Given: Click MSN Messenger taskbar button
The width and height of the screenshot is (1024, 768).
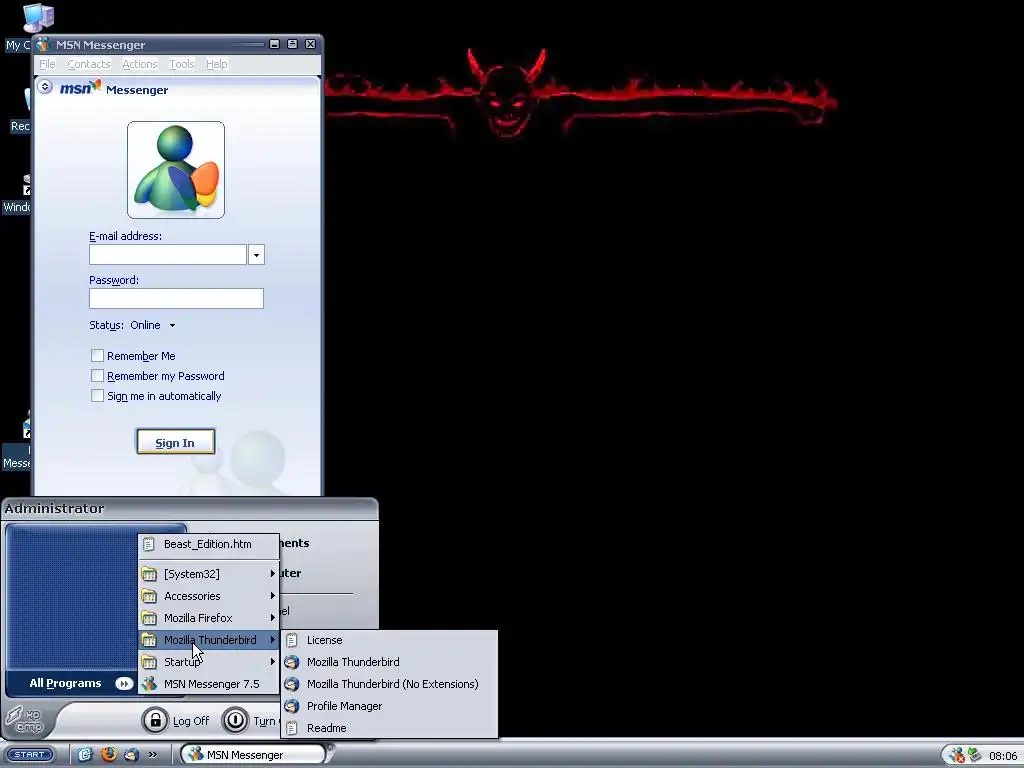Looking at the screenshot, I should point(253,754).
